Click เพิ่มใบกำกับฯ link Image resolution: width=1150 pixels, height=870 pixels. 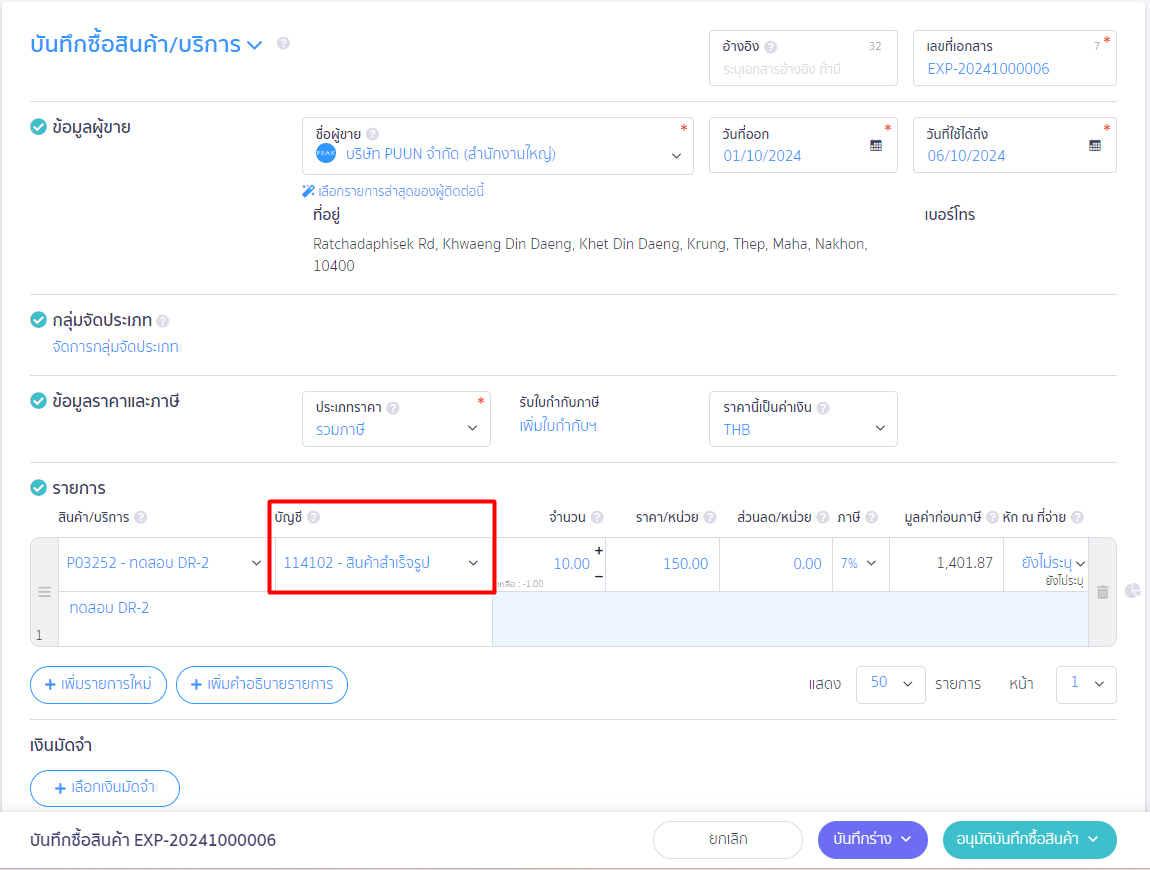[557, 426]
